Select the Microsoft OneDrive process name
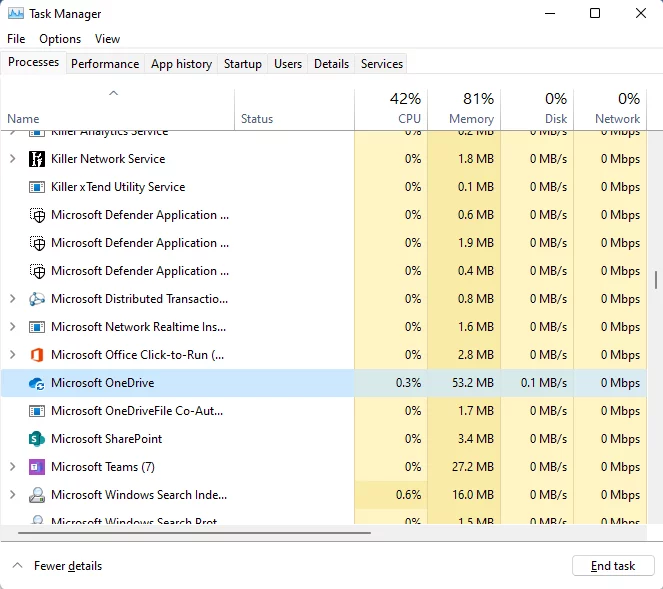Viewport: 663px width, 589px height. tap(103, 383)
